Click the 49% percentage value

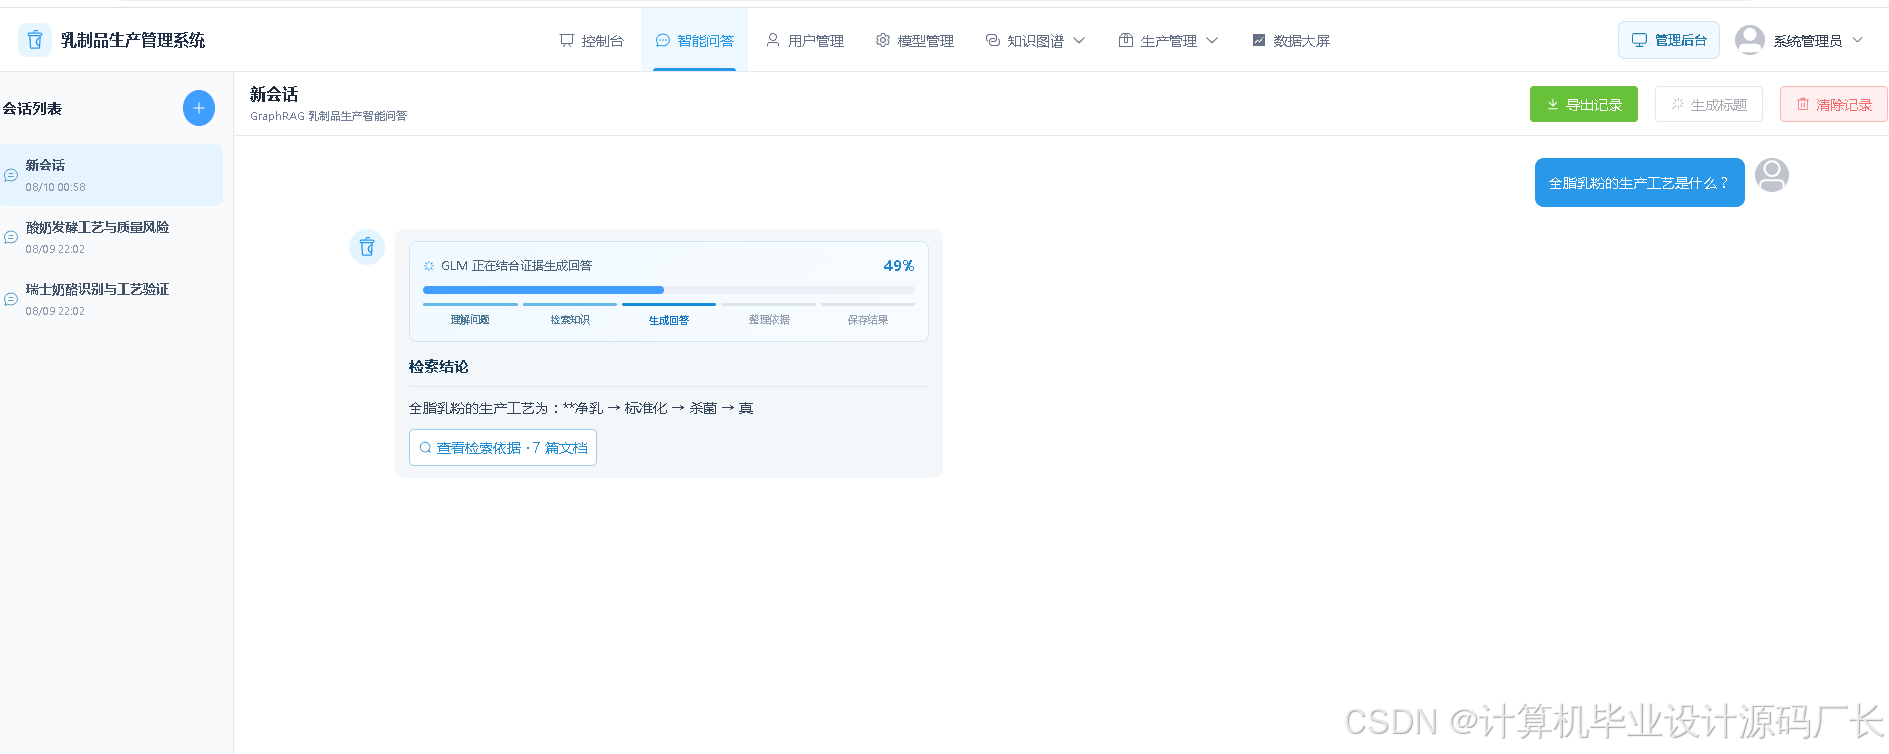[x=899, y=266]
